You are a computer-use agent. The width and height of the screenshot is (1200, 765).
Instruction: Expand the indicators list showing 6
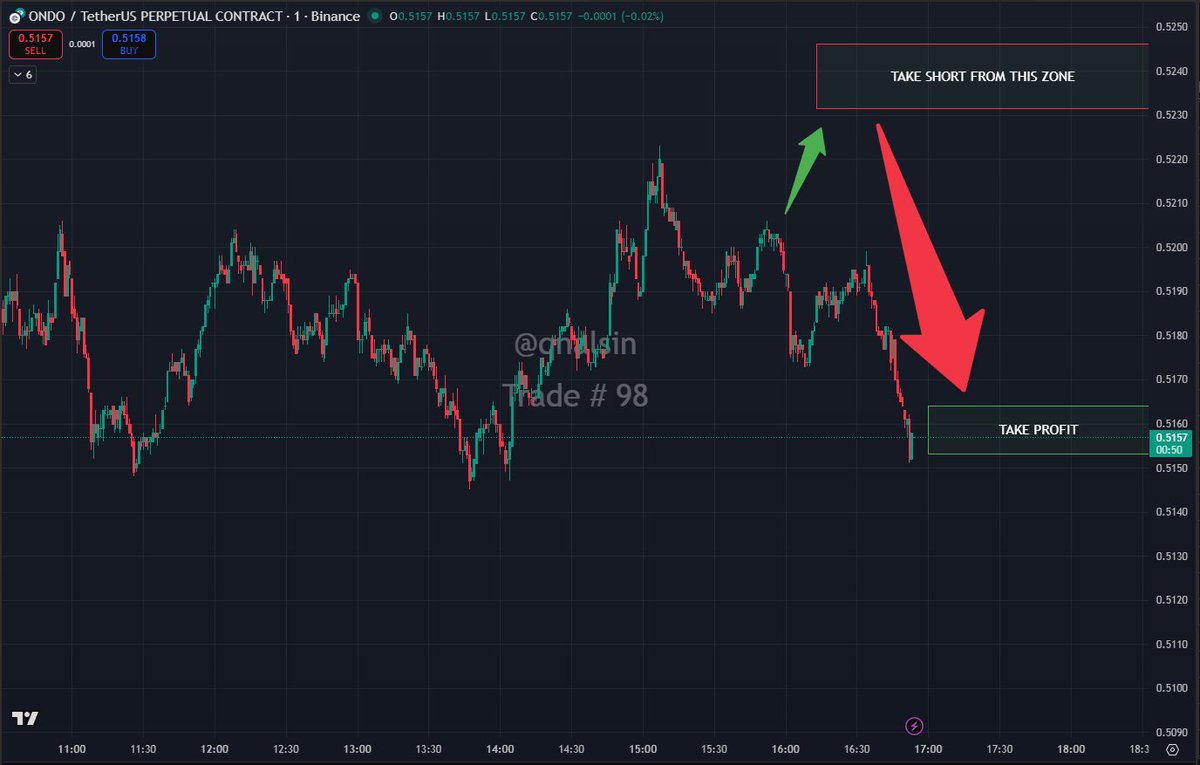click(21, 74)
